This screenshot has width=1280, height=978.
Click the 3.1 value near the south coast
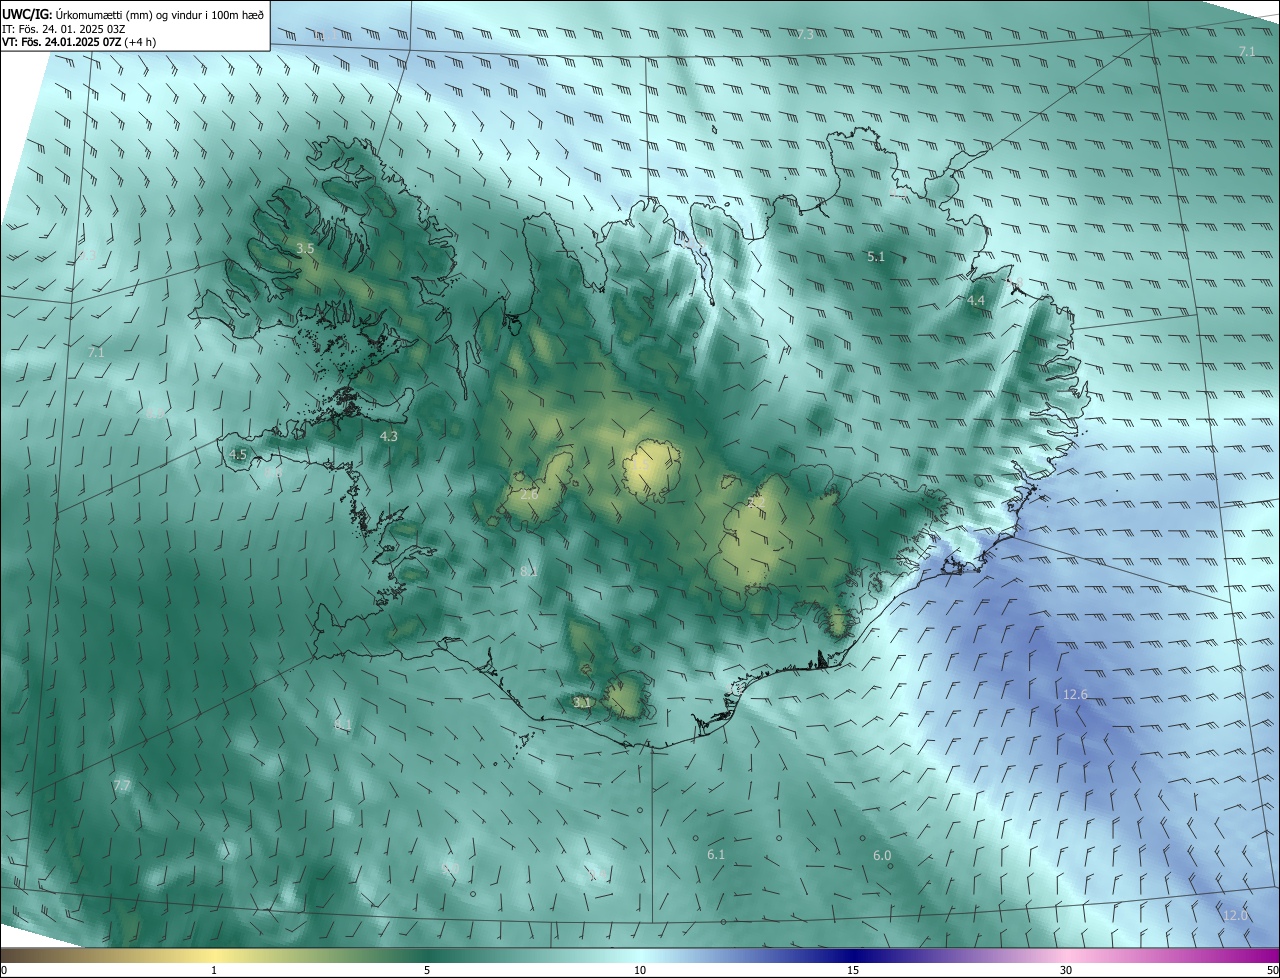(582, 703)
